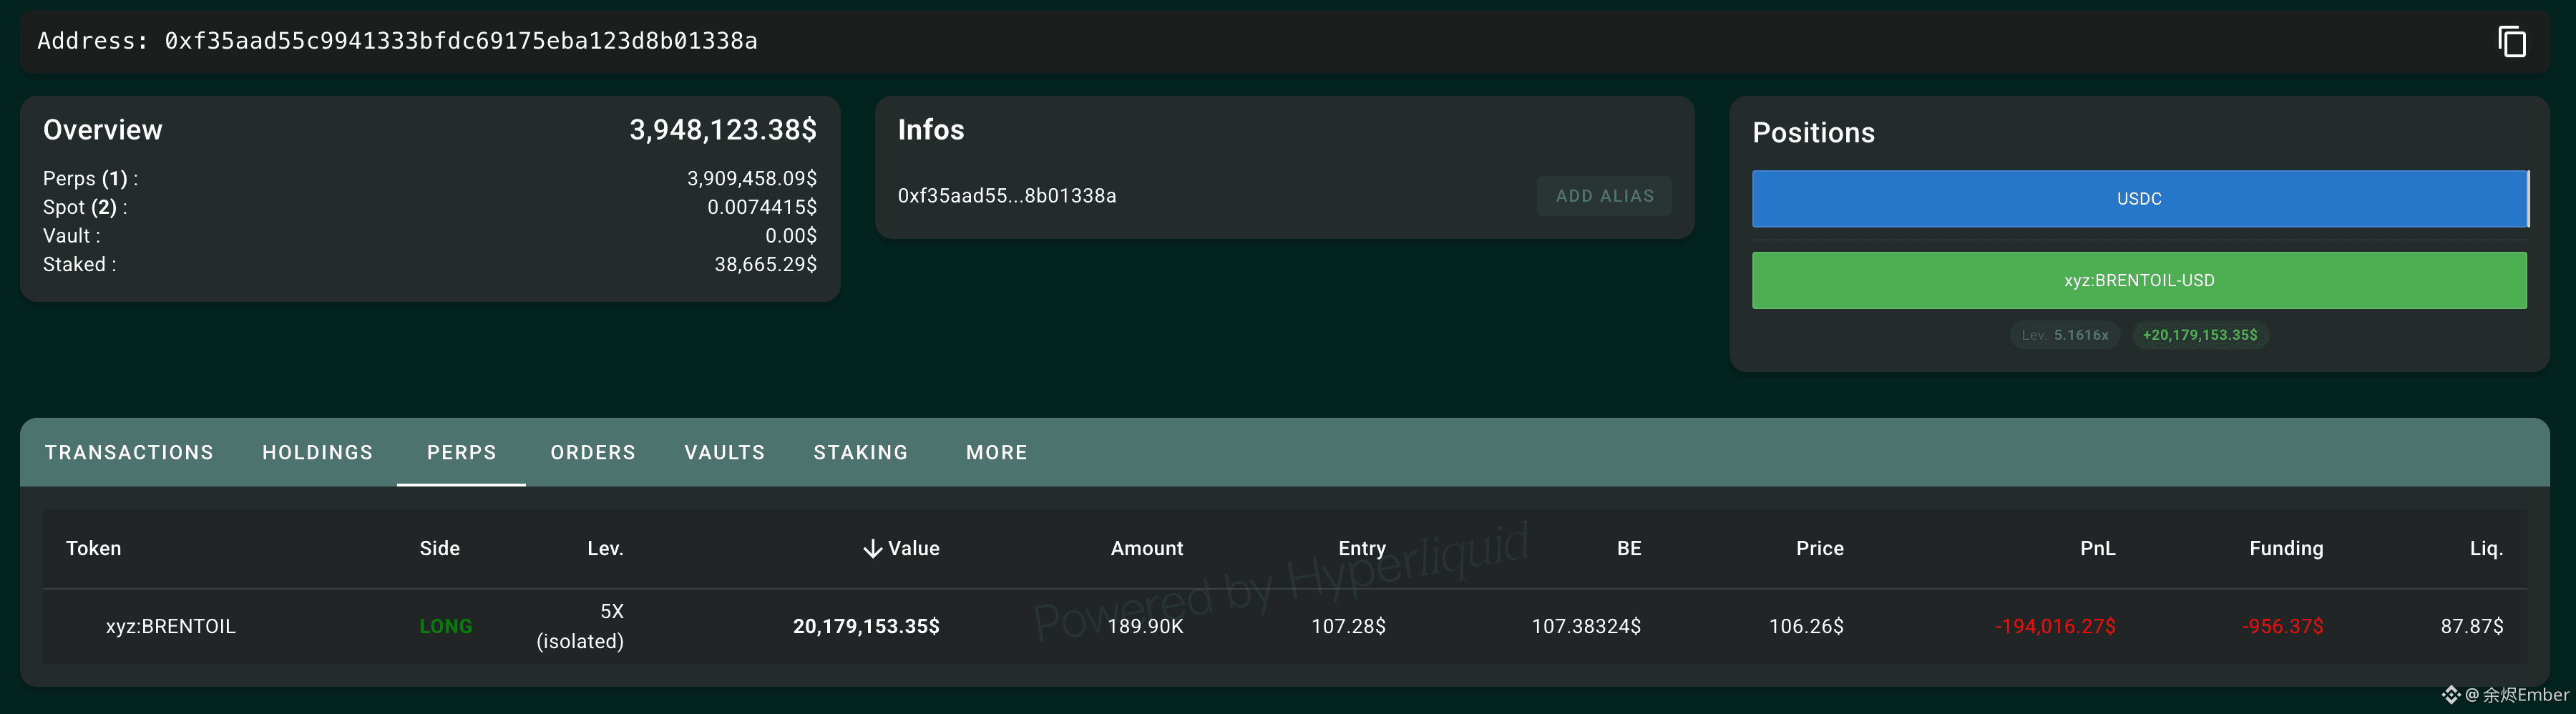Screen dimensions: 2576x714
Task: Expand the More menu tab
Action: [x=996, y=453]
